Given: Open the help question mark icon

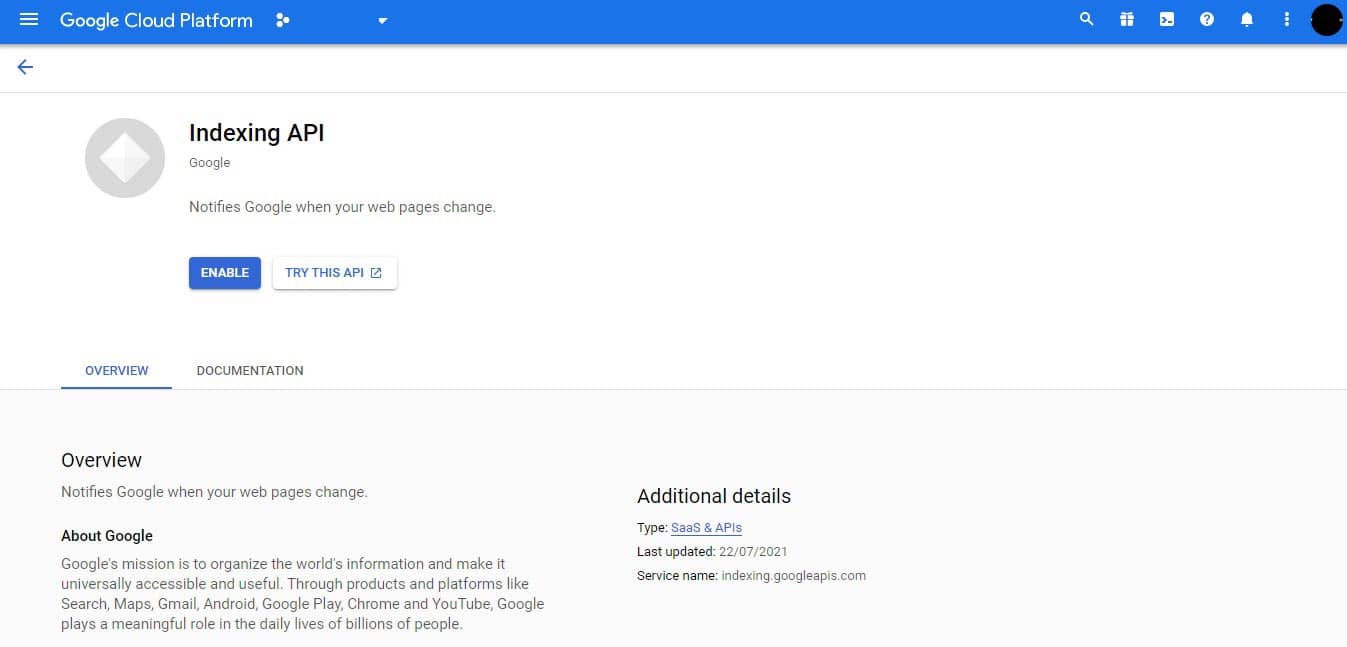Looking at the screenshot, I should (x=1207, y=19).
